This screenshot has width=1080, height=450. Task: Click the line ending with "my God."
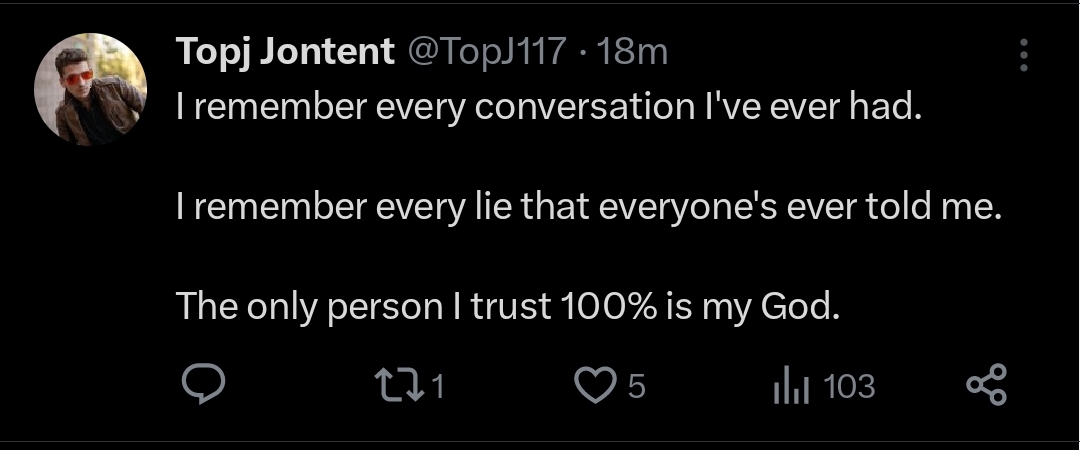(507, 306)
